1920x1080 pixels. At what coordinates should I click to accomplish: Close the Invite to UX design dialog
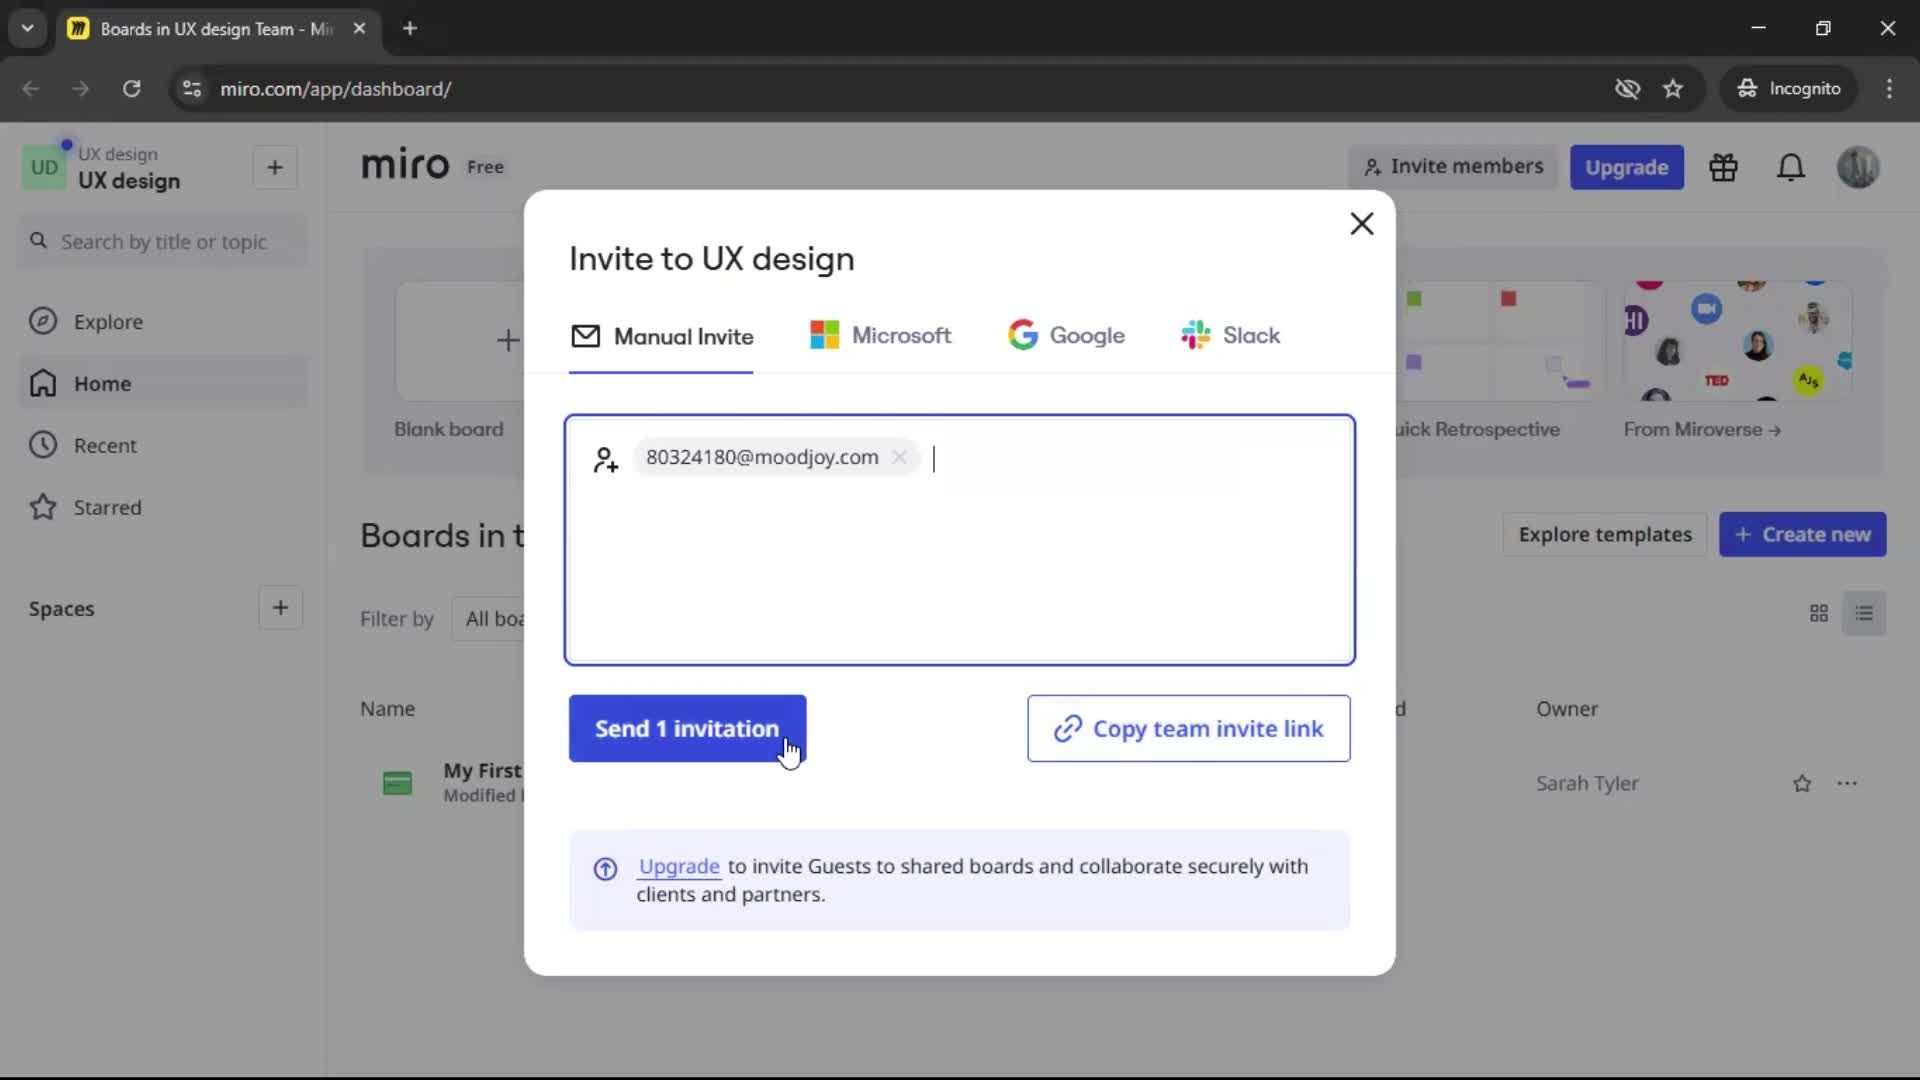coord(1362,224)
